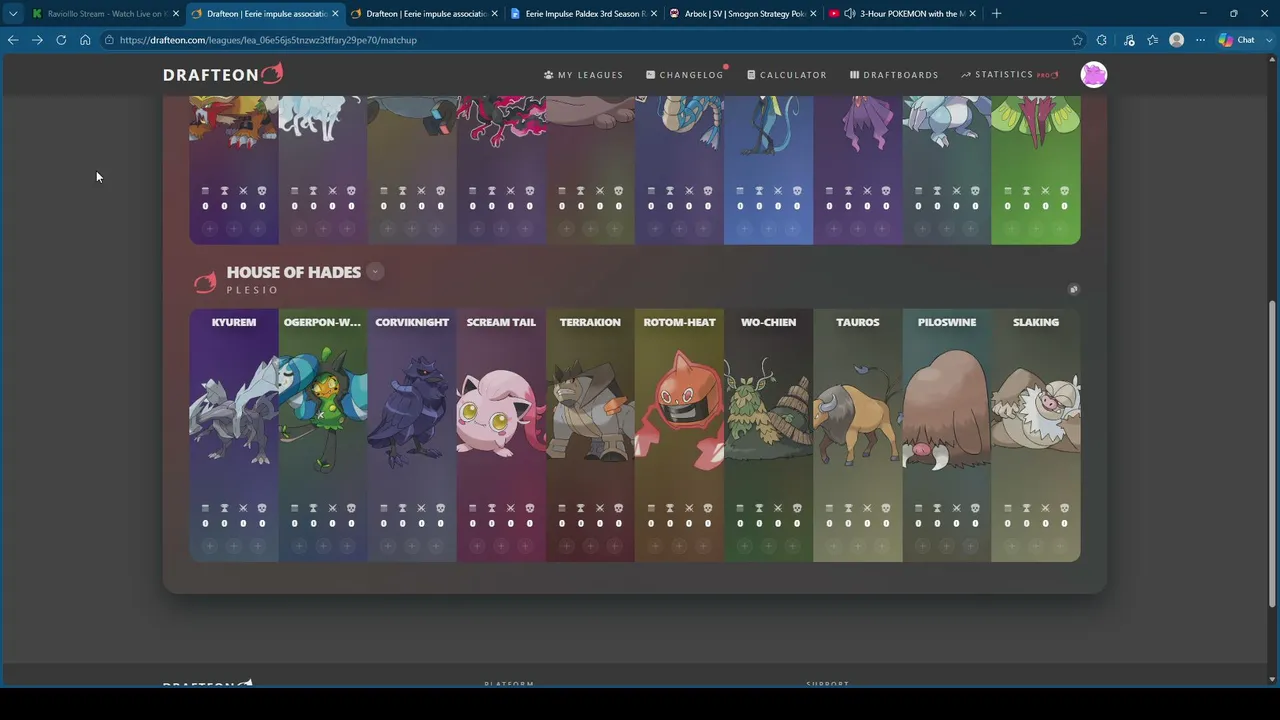Image resolution: width=1280 pixels, height=720 pixels.
Task: Refresh the current page
Action: (x=61, y=40)
